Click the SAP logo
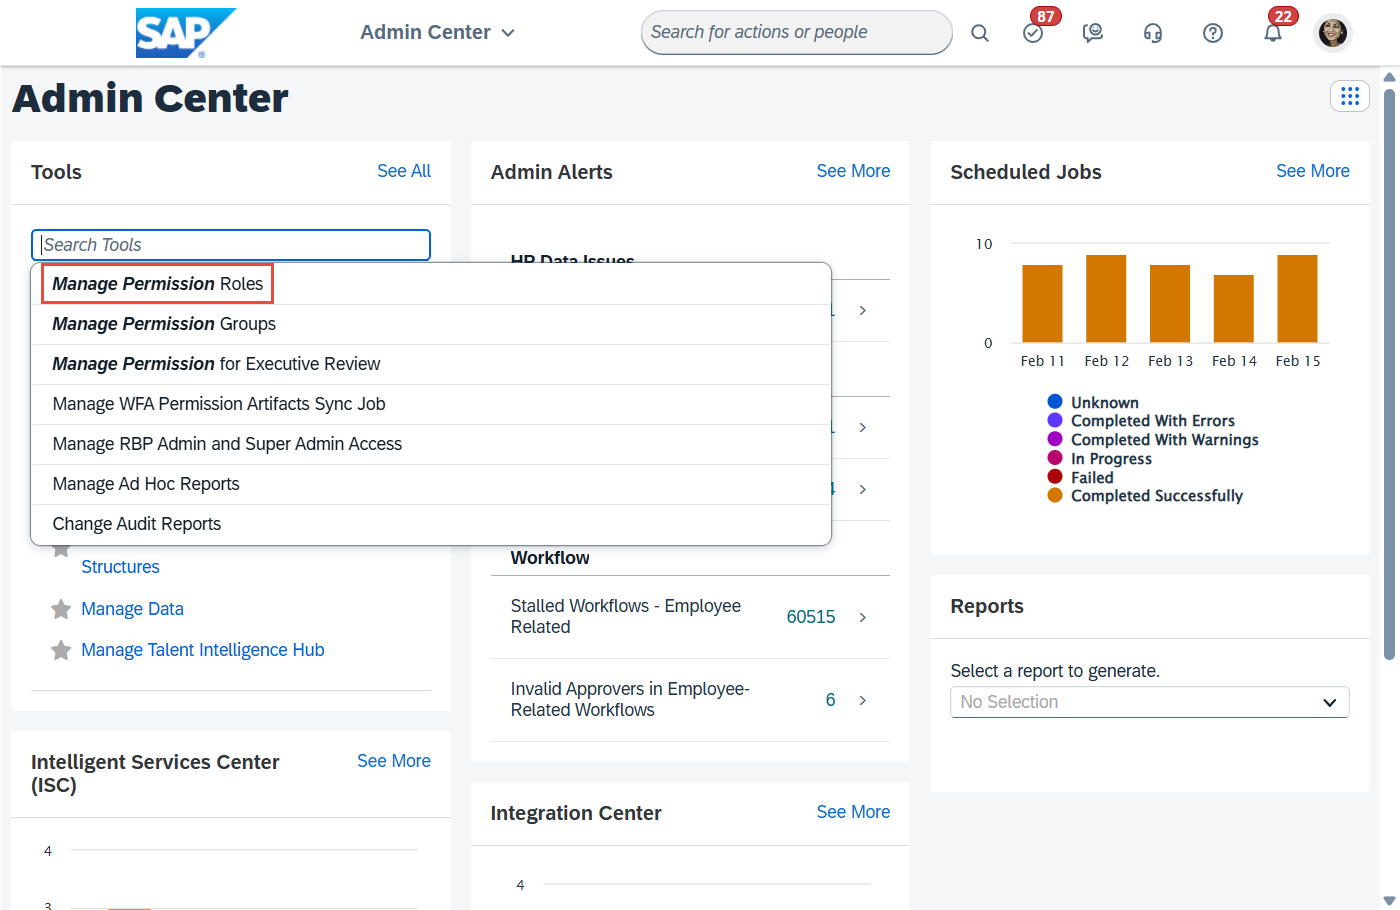The image size is (1400, 910). (x=185, y=33)
